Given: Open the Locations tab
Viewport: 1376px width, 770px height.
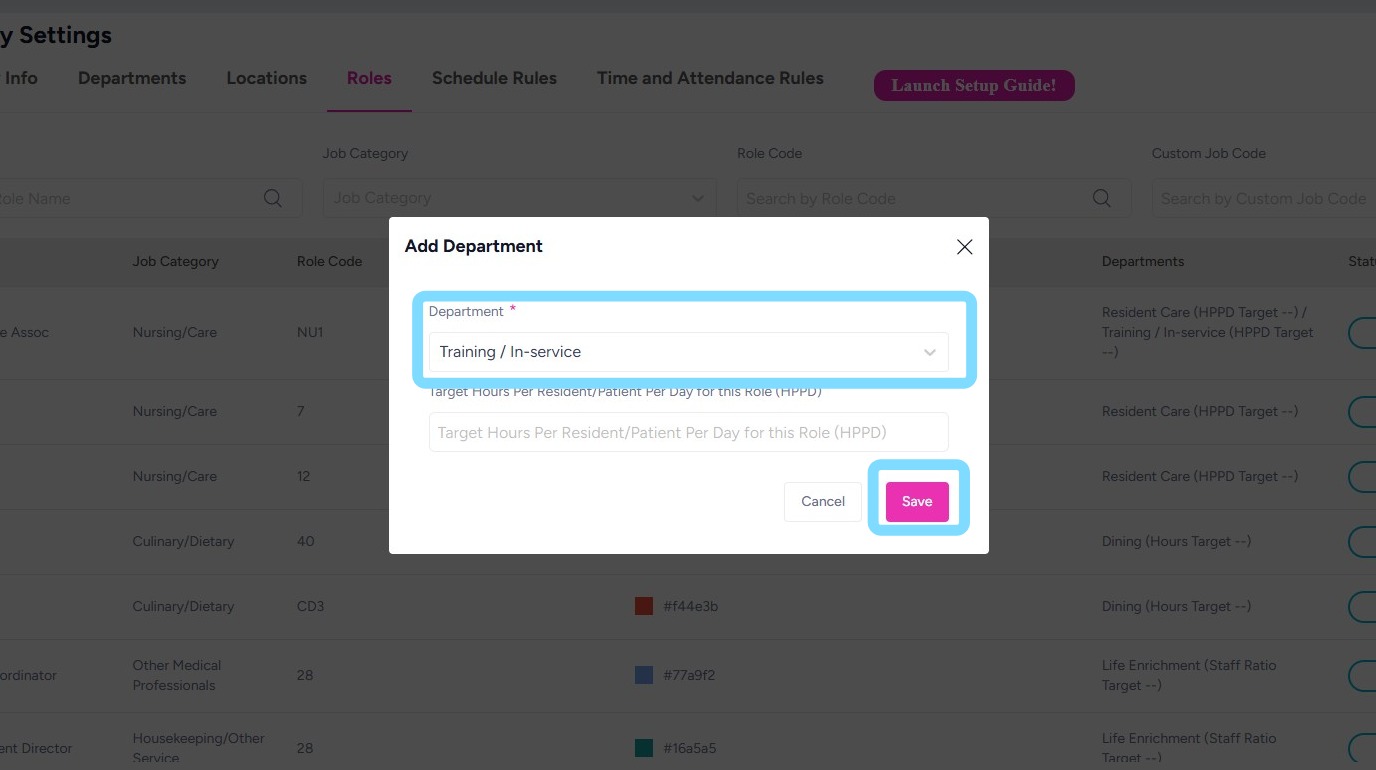Looking at the screenshot, I should point(266,78).
